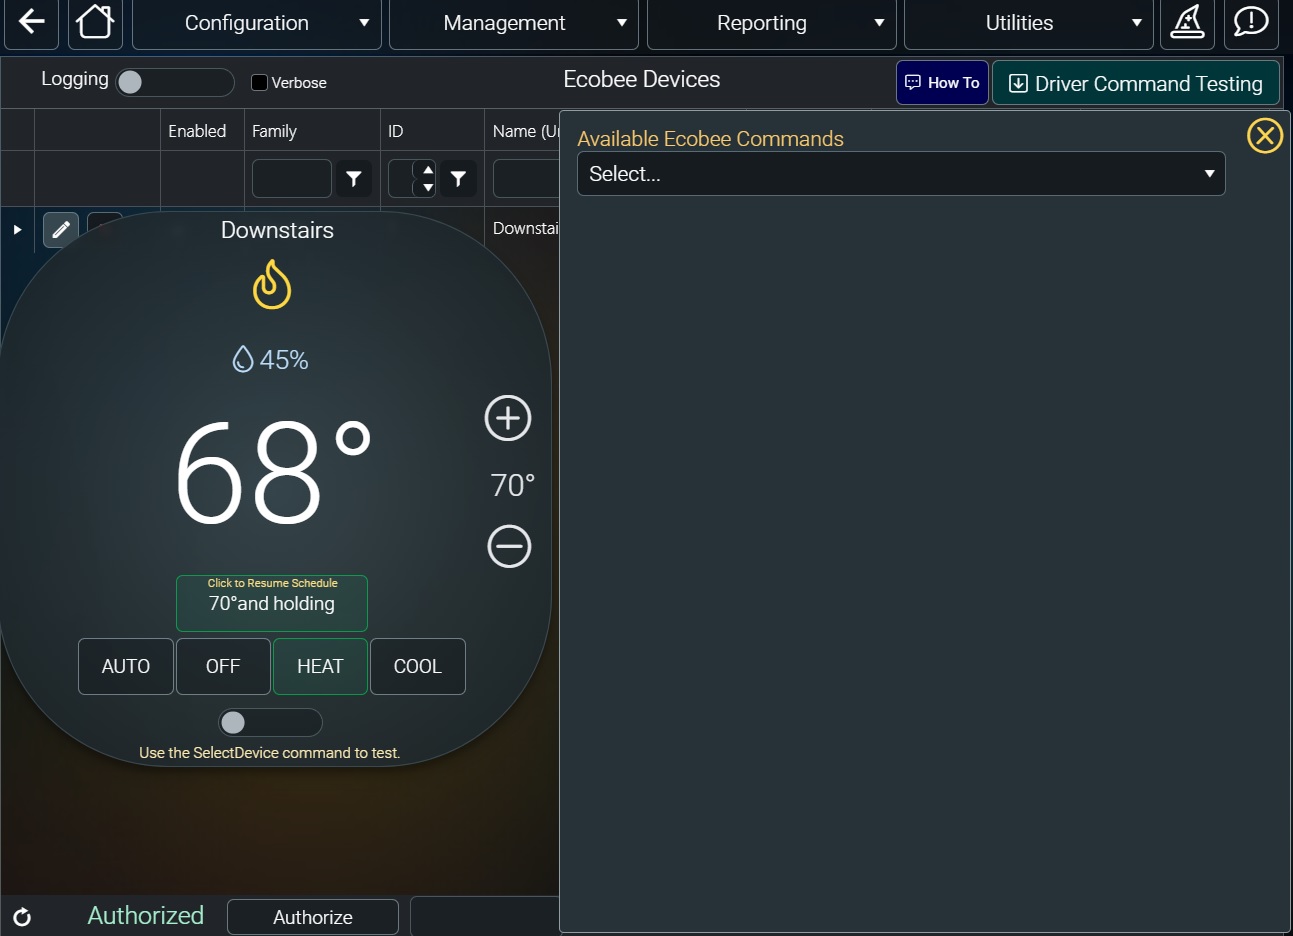Click the Name filter input field
Screen dimensions: 1293x936
click(x=526, y=179)
